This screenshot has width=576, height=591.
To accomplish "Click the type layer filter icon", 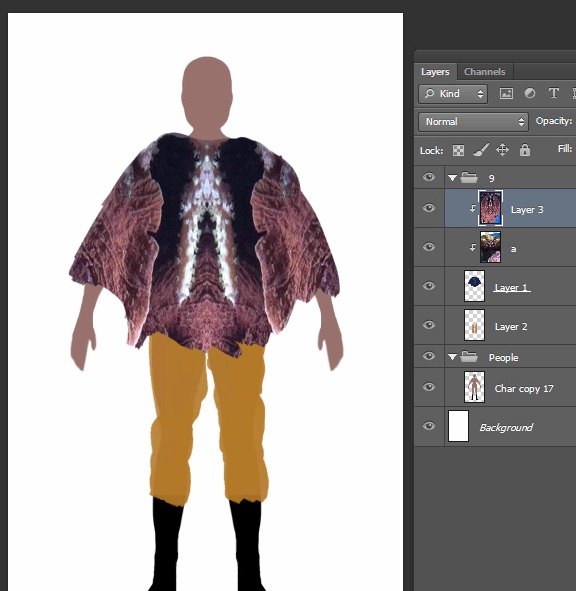I will pyautogui.click(x=553, y=93).
